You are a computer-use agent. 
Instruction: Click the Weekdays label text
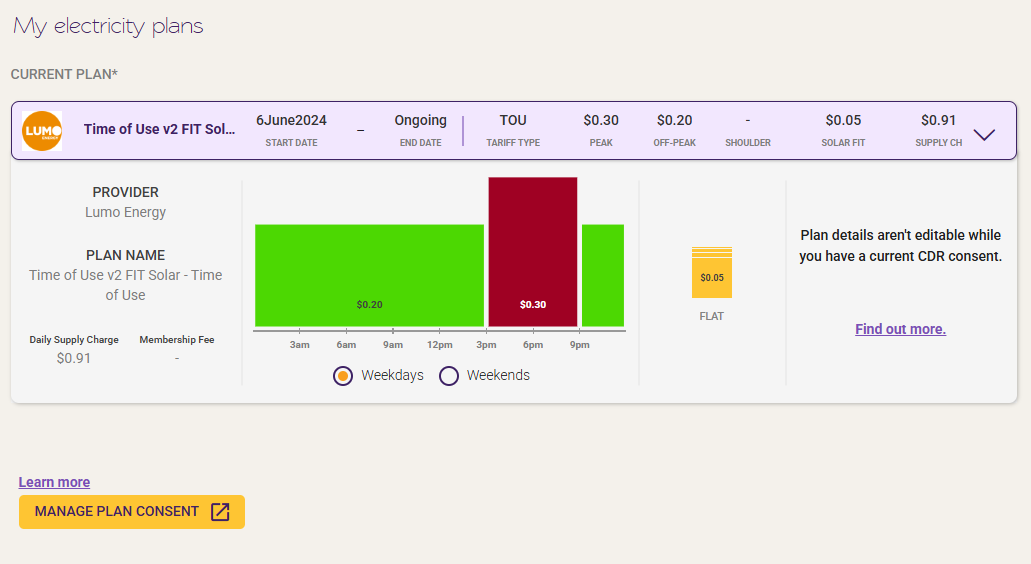pyautogui.click(x=393, y=375)
